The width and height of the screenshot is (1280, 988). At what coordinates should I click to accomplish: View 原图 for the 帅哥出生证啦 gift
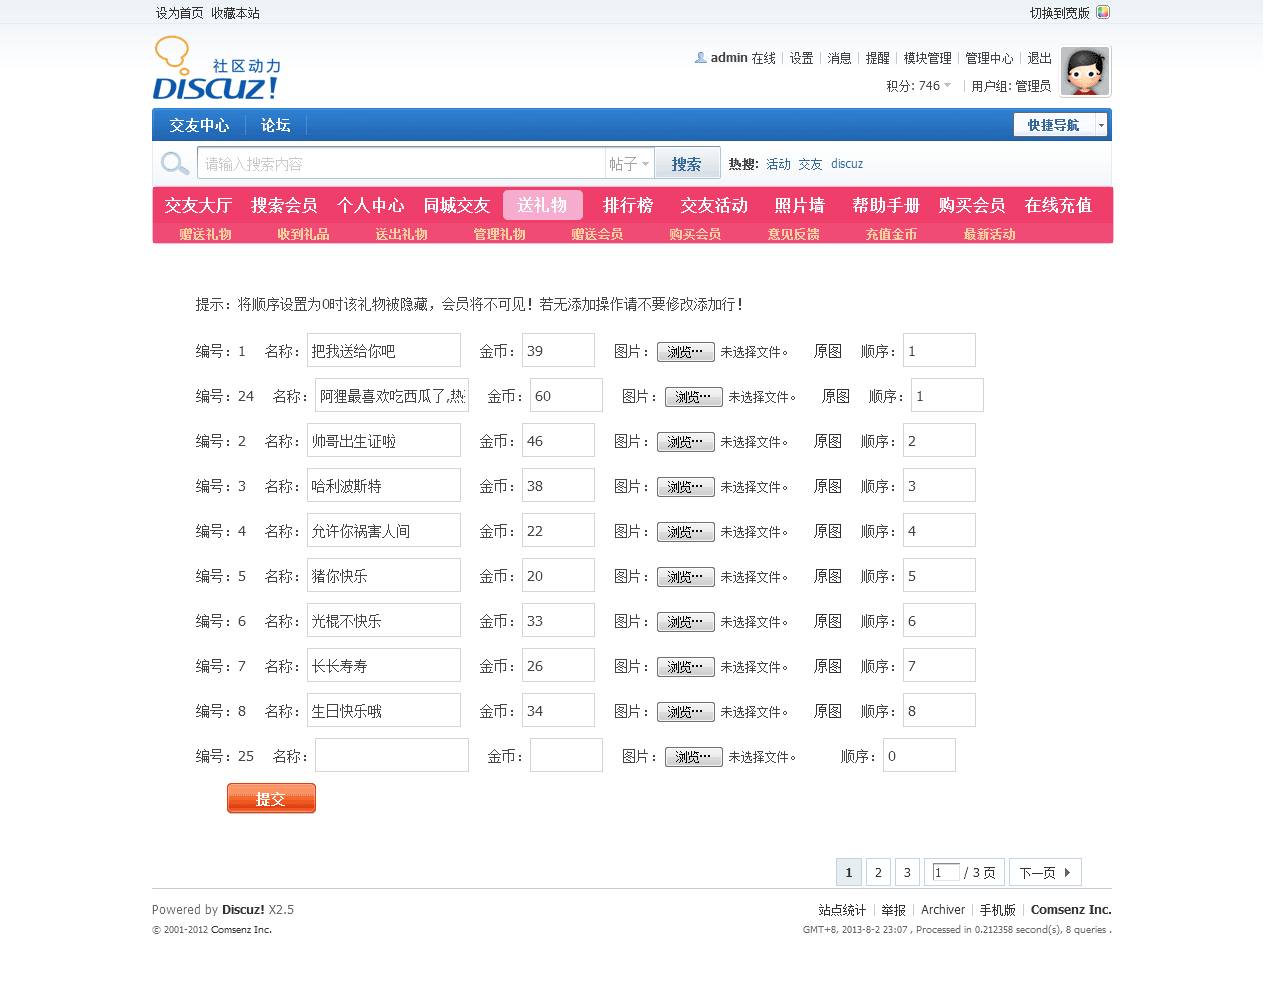pos(828,441)
